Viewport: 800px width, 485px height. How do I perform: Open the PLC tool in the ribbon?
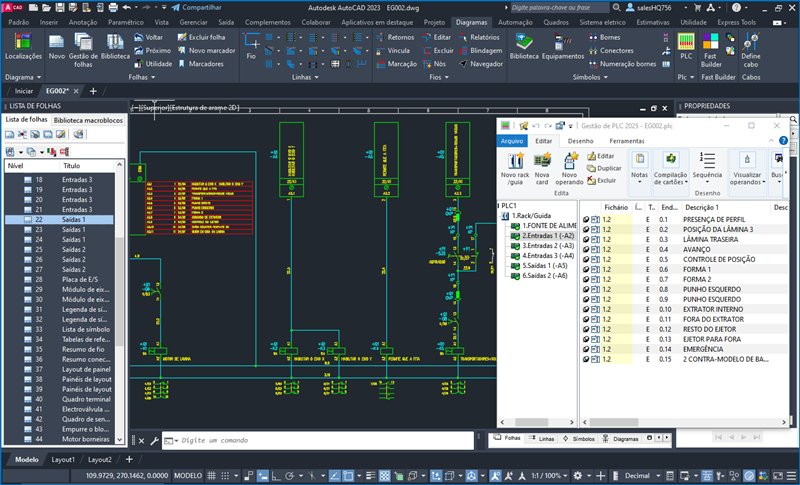686,46
